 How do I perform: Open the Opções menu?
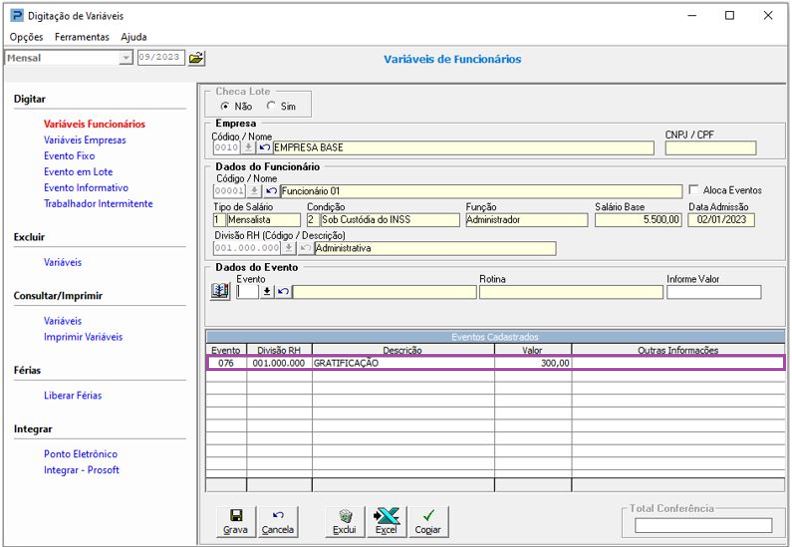point(26,37)
